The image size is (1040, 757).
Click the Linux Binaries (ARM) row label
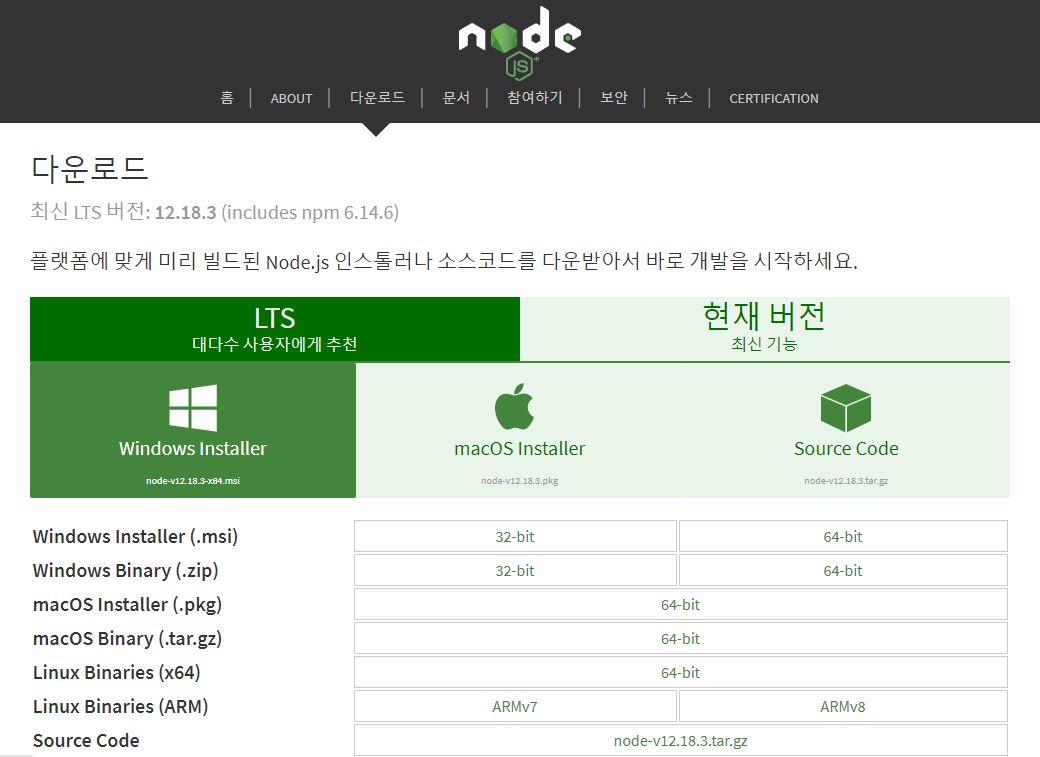coord(121,707)
